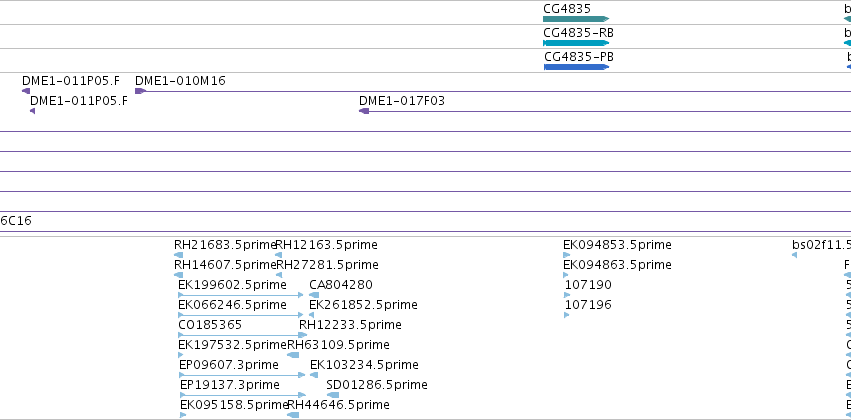Click the DME1-017F03 clone arrowhead
The width and height of the screenshot is (851, 420).
coord(364,111)
